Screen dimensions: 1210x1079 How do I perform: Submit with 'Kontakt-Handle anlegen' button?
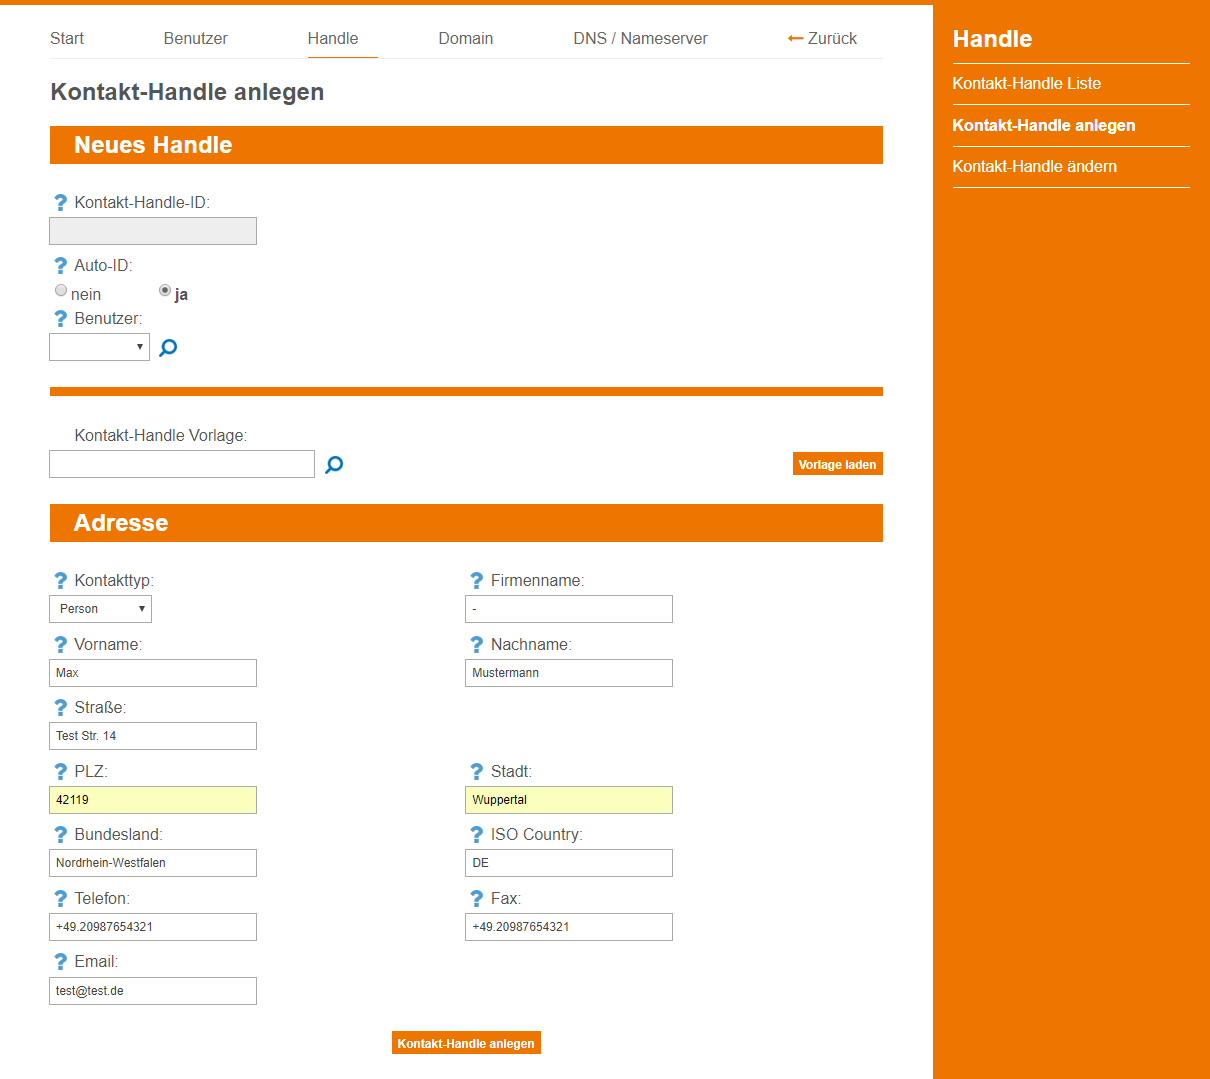pyautogui.click(x=466, y=1043)
